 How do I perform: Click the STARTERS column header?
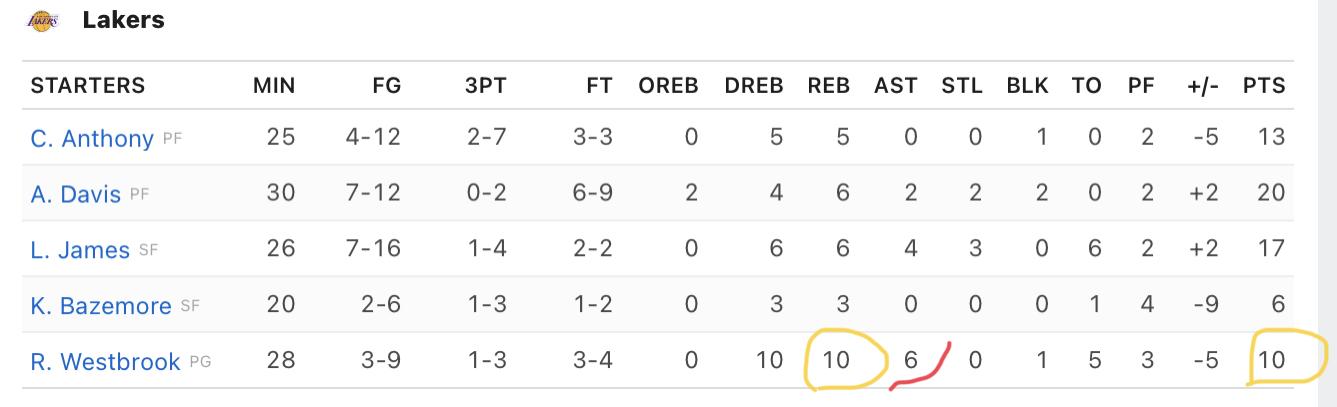(x=88, y=86)
